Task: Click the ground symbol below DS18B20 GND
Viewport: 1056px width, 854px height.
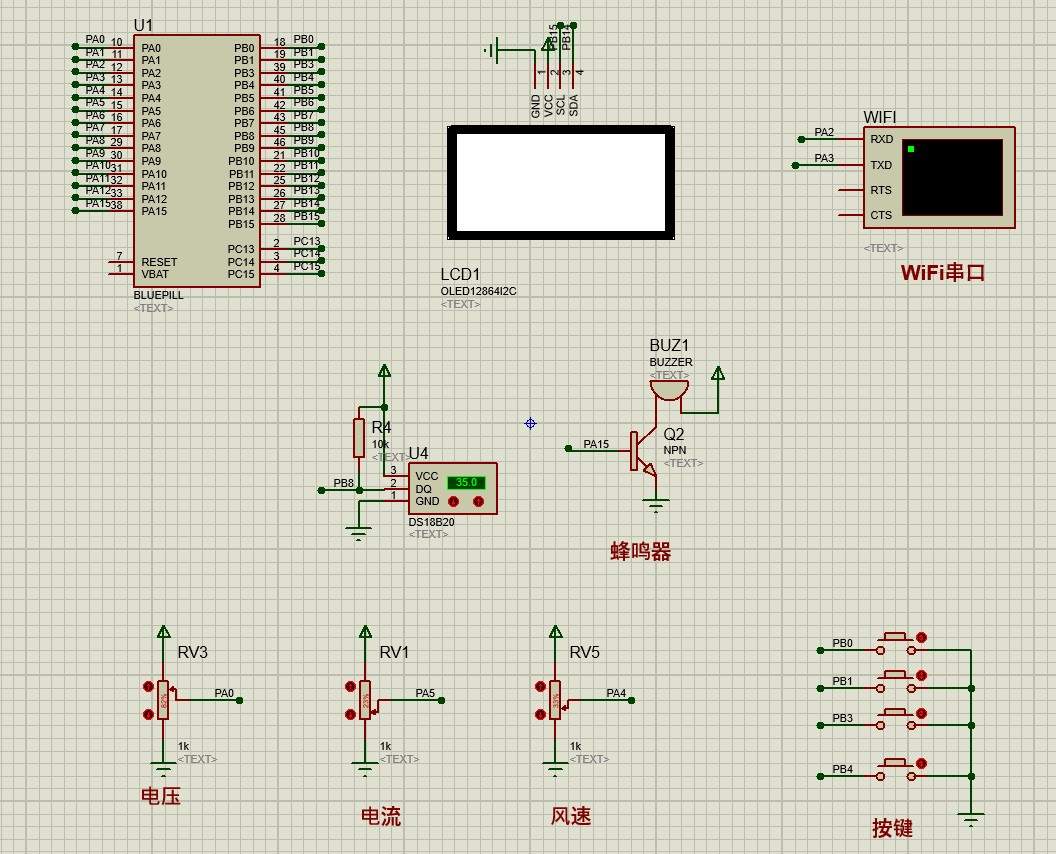Action: pyautogui.click(x=358, y=535)
